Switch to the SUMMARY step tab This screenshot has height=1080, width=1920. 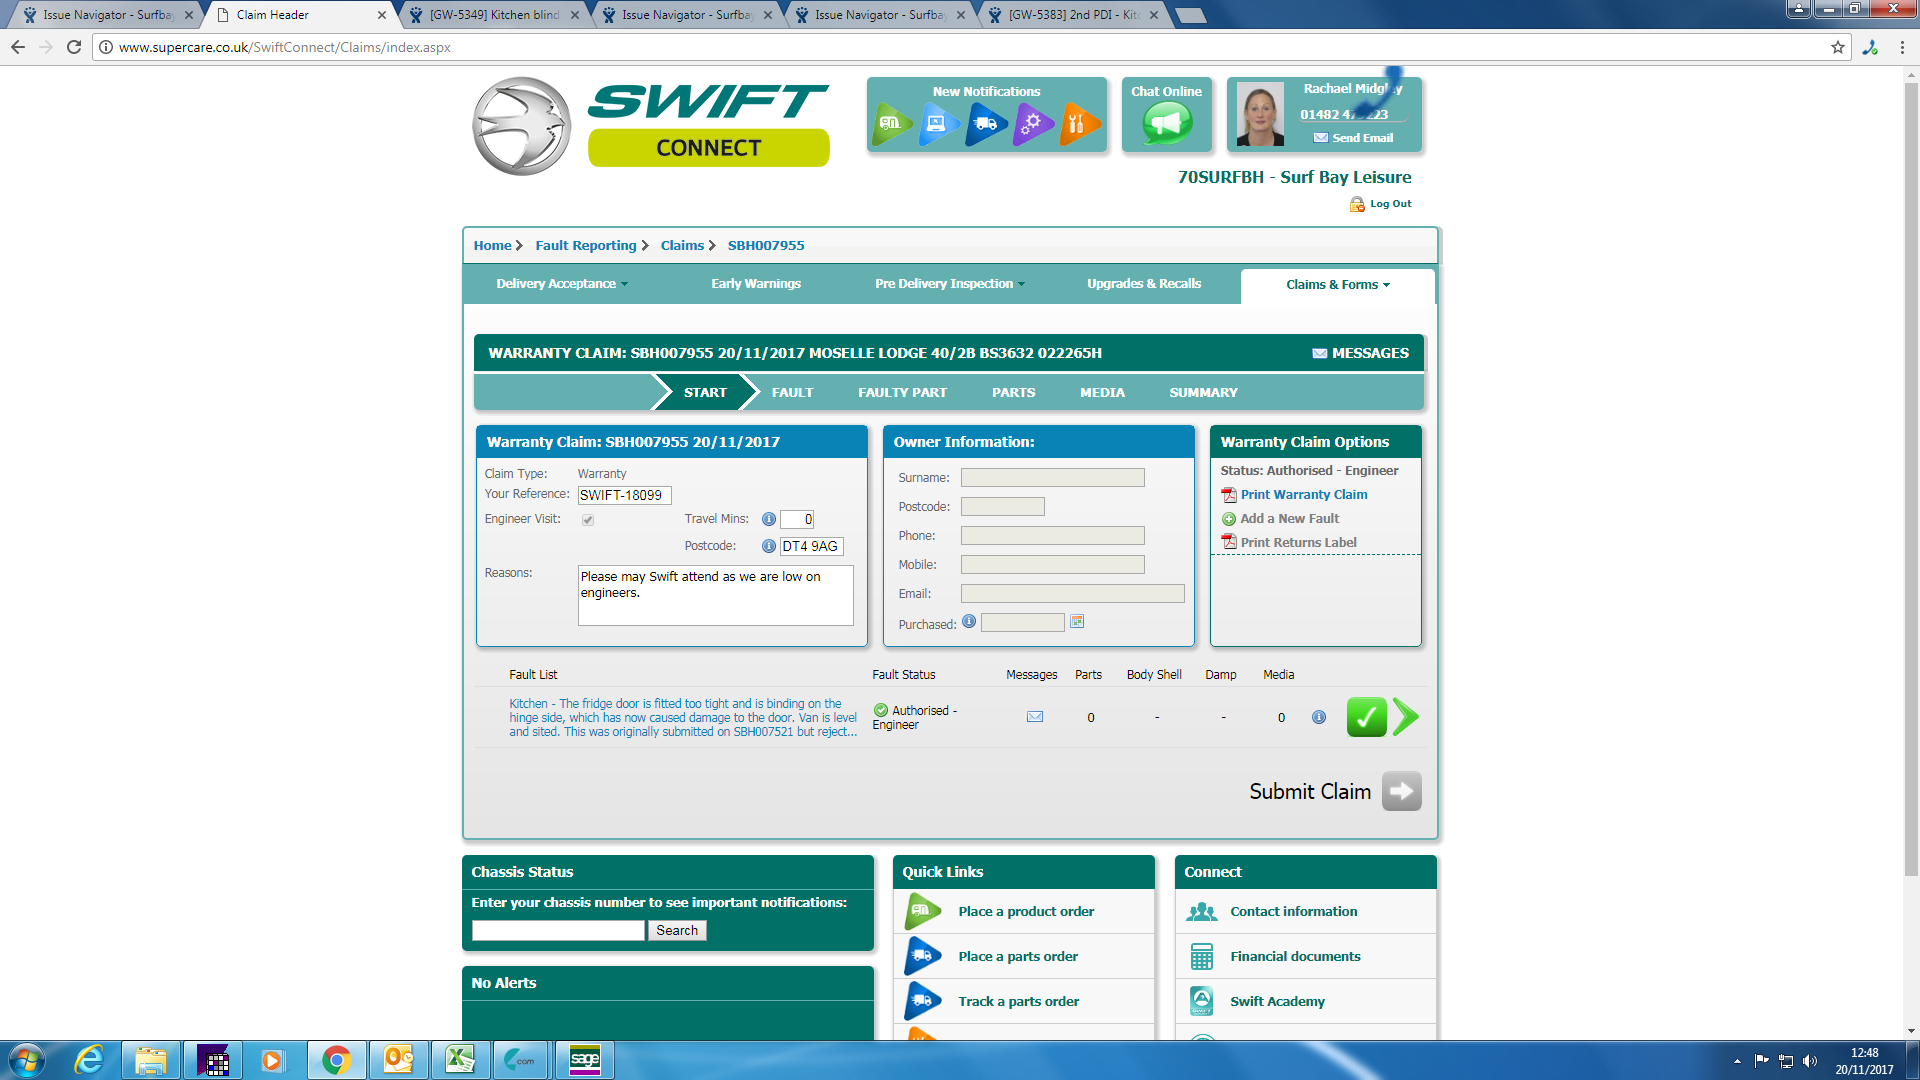[x=1203, y=393]
